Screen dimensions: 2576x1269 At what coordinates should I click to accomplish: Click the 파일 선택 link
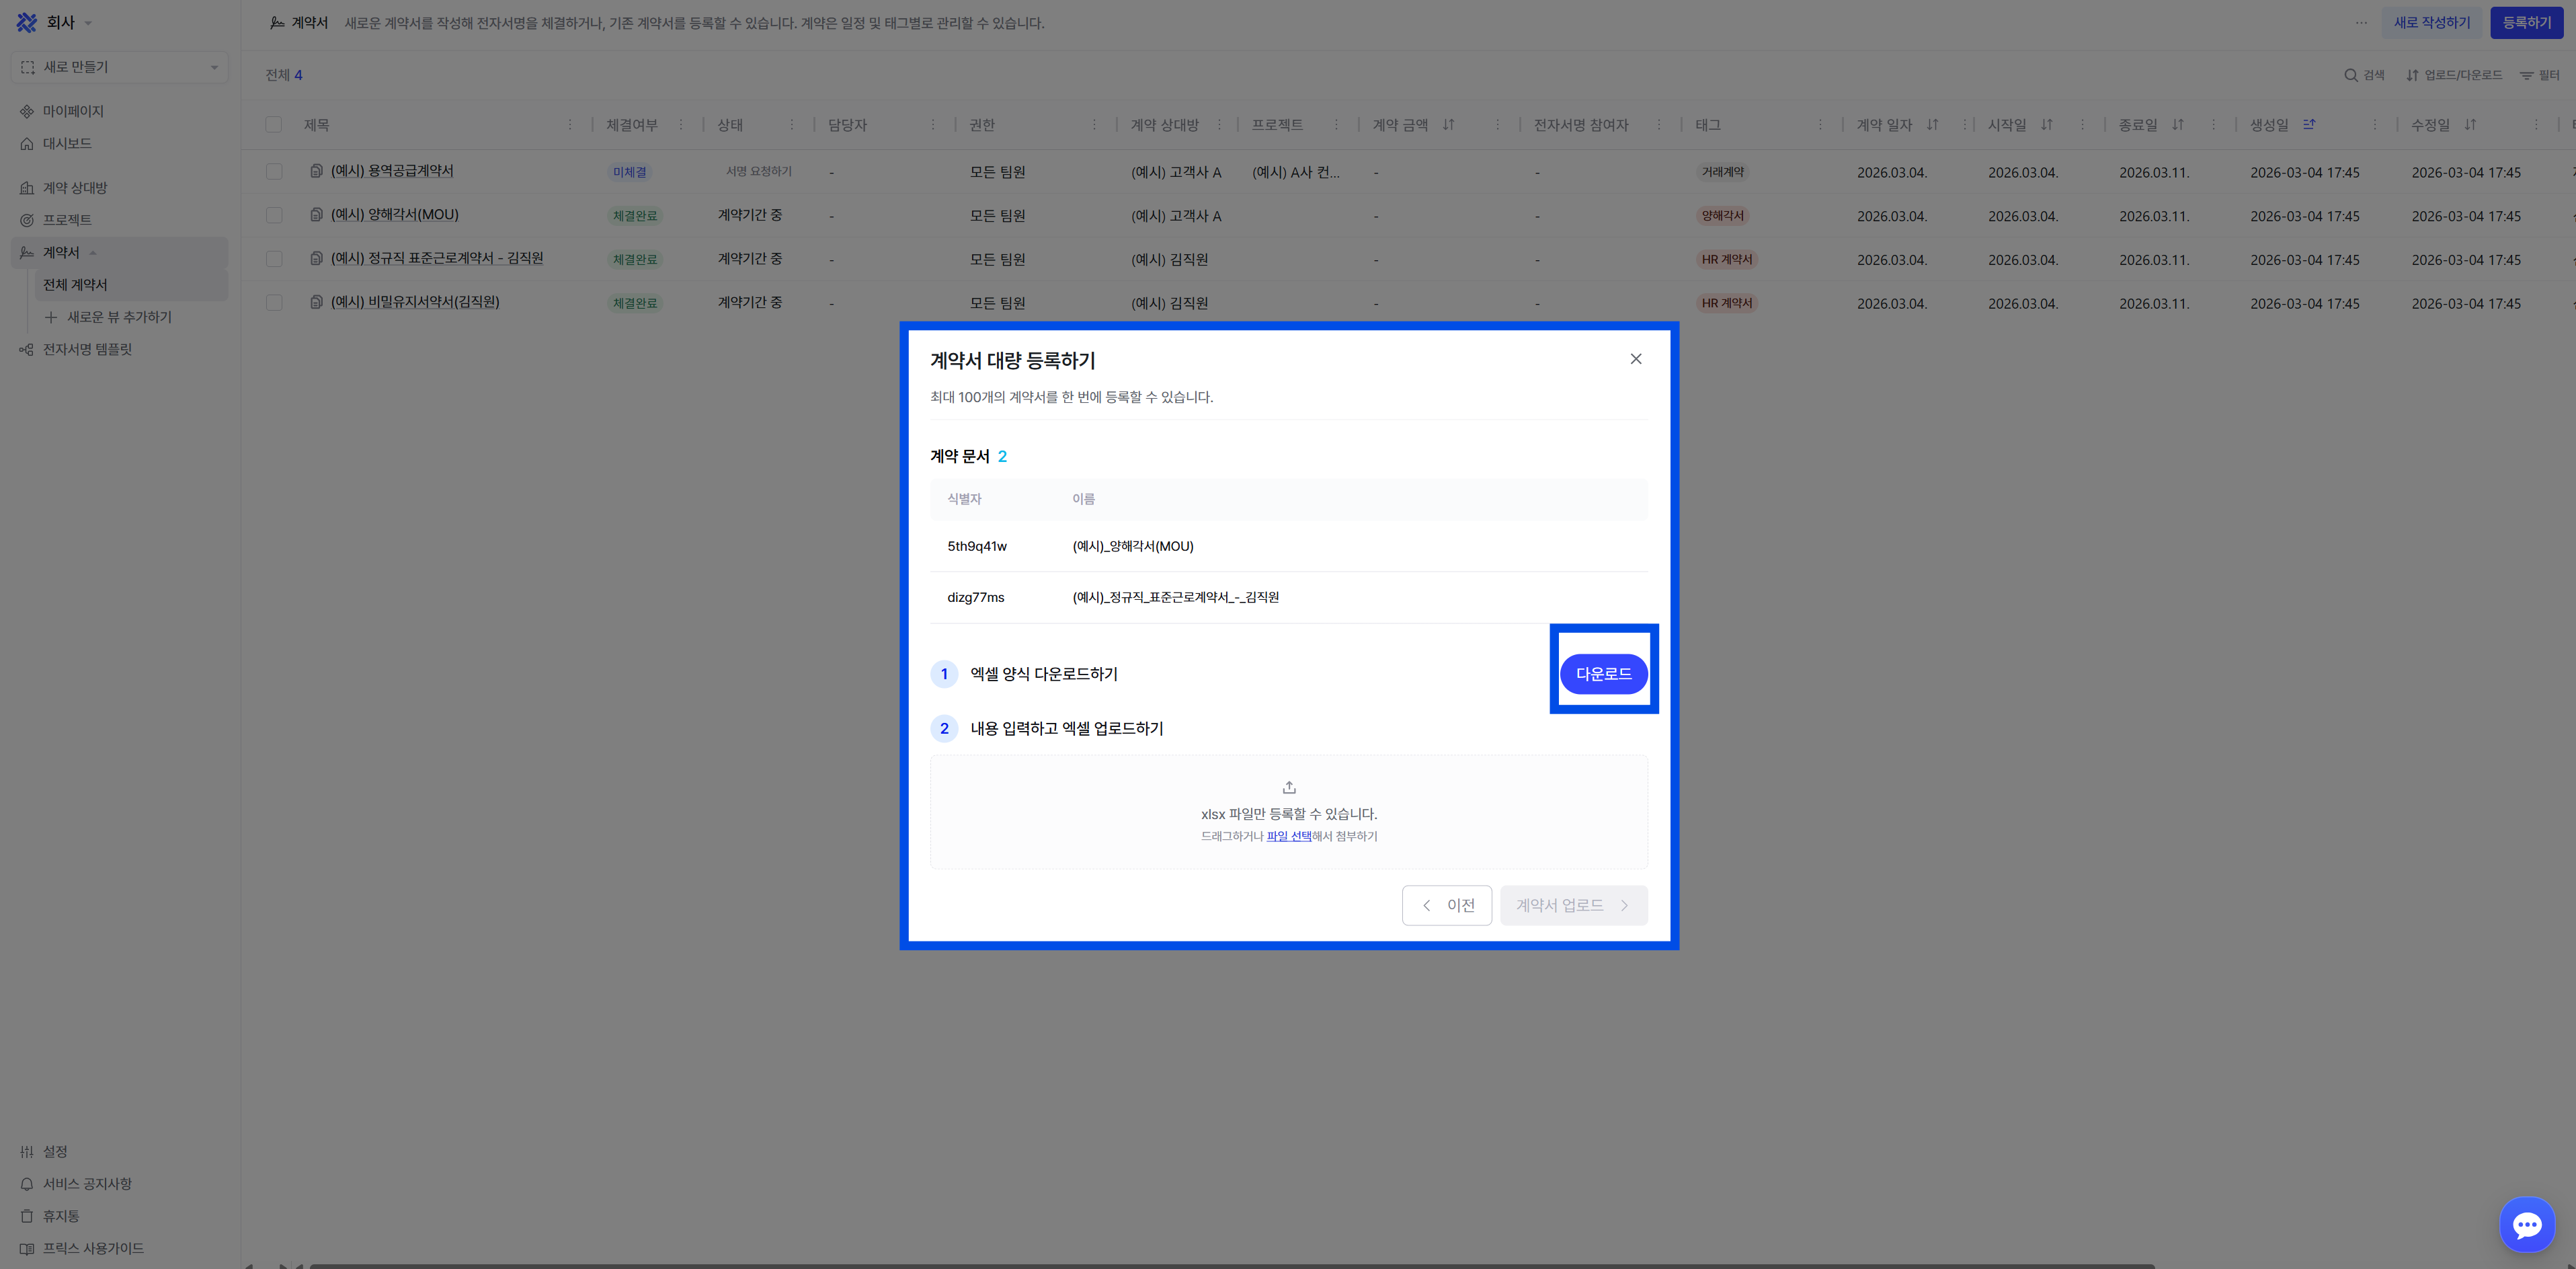(x=1288, y=836)
